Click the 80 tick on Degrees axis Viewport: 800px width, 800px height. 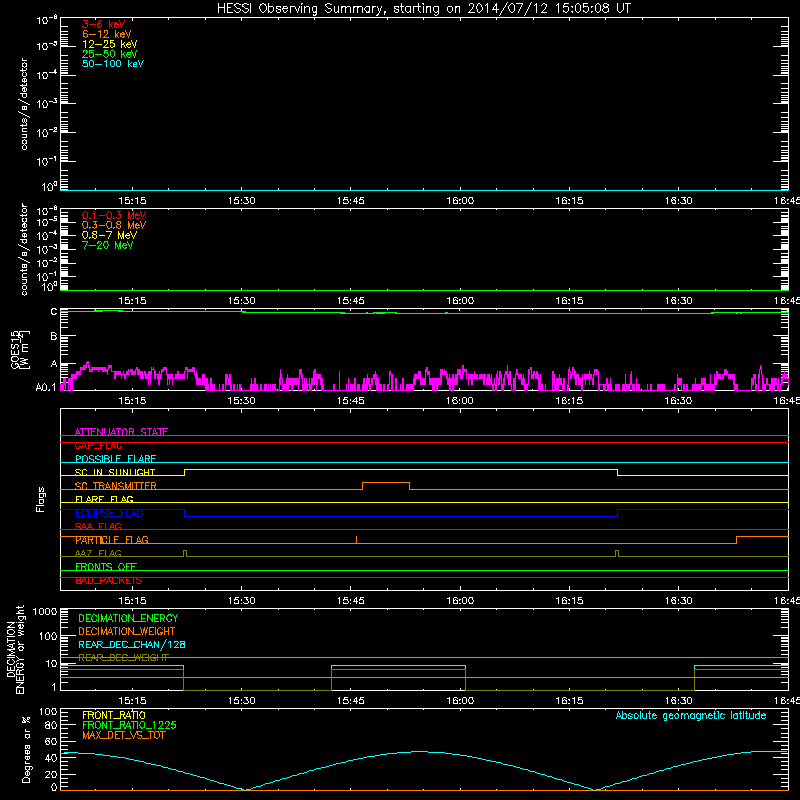(x=51, y=726)
